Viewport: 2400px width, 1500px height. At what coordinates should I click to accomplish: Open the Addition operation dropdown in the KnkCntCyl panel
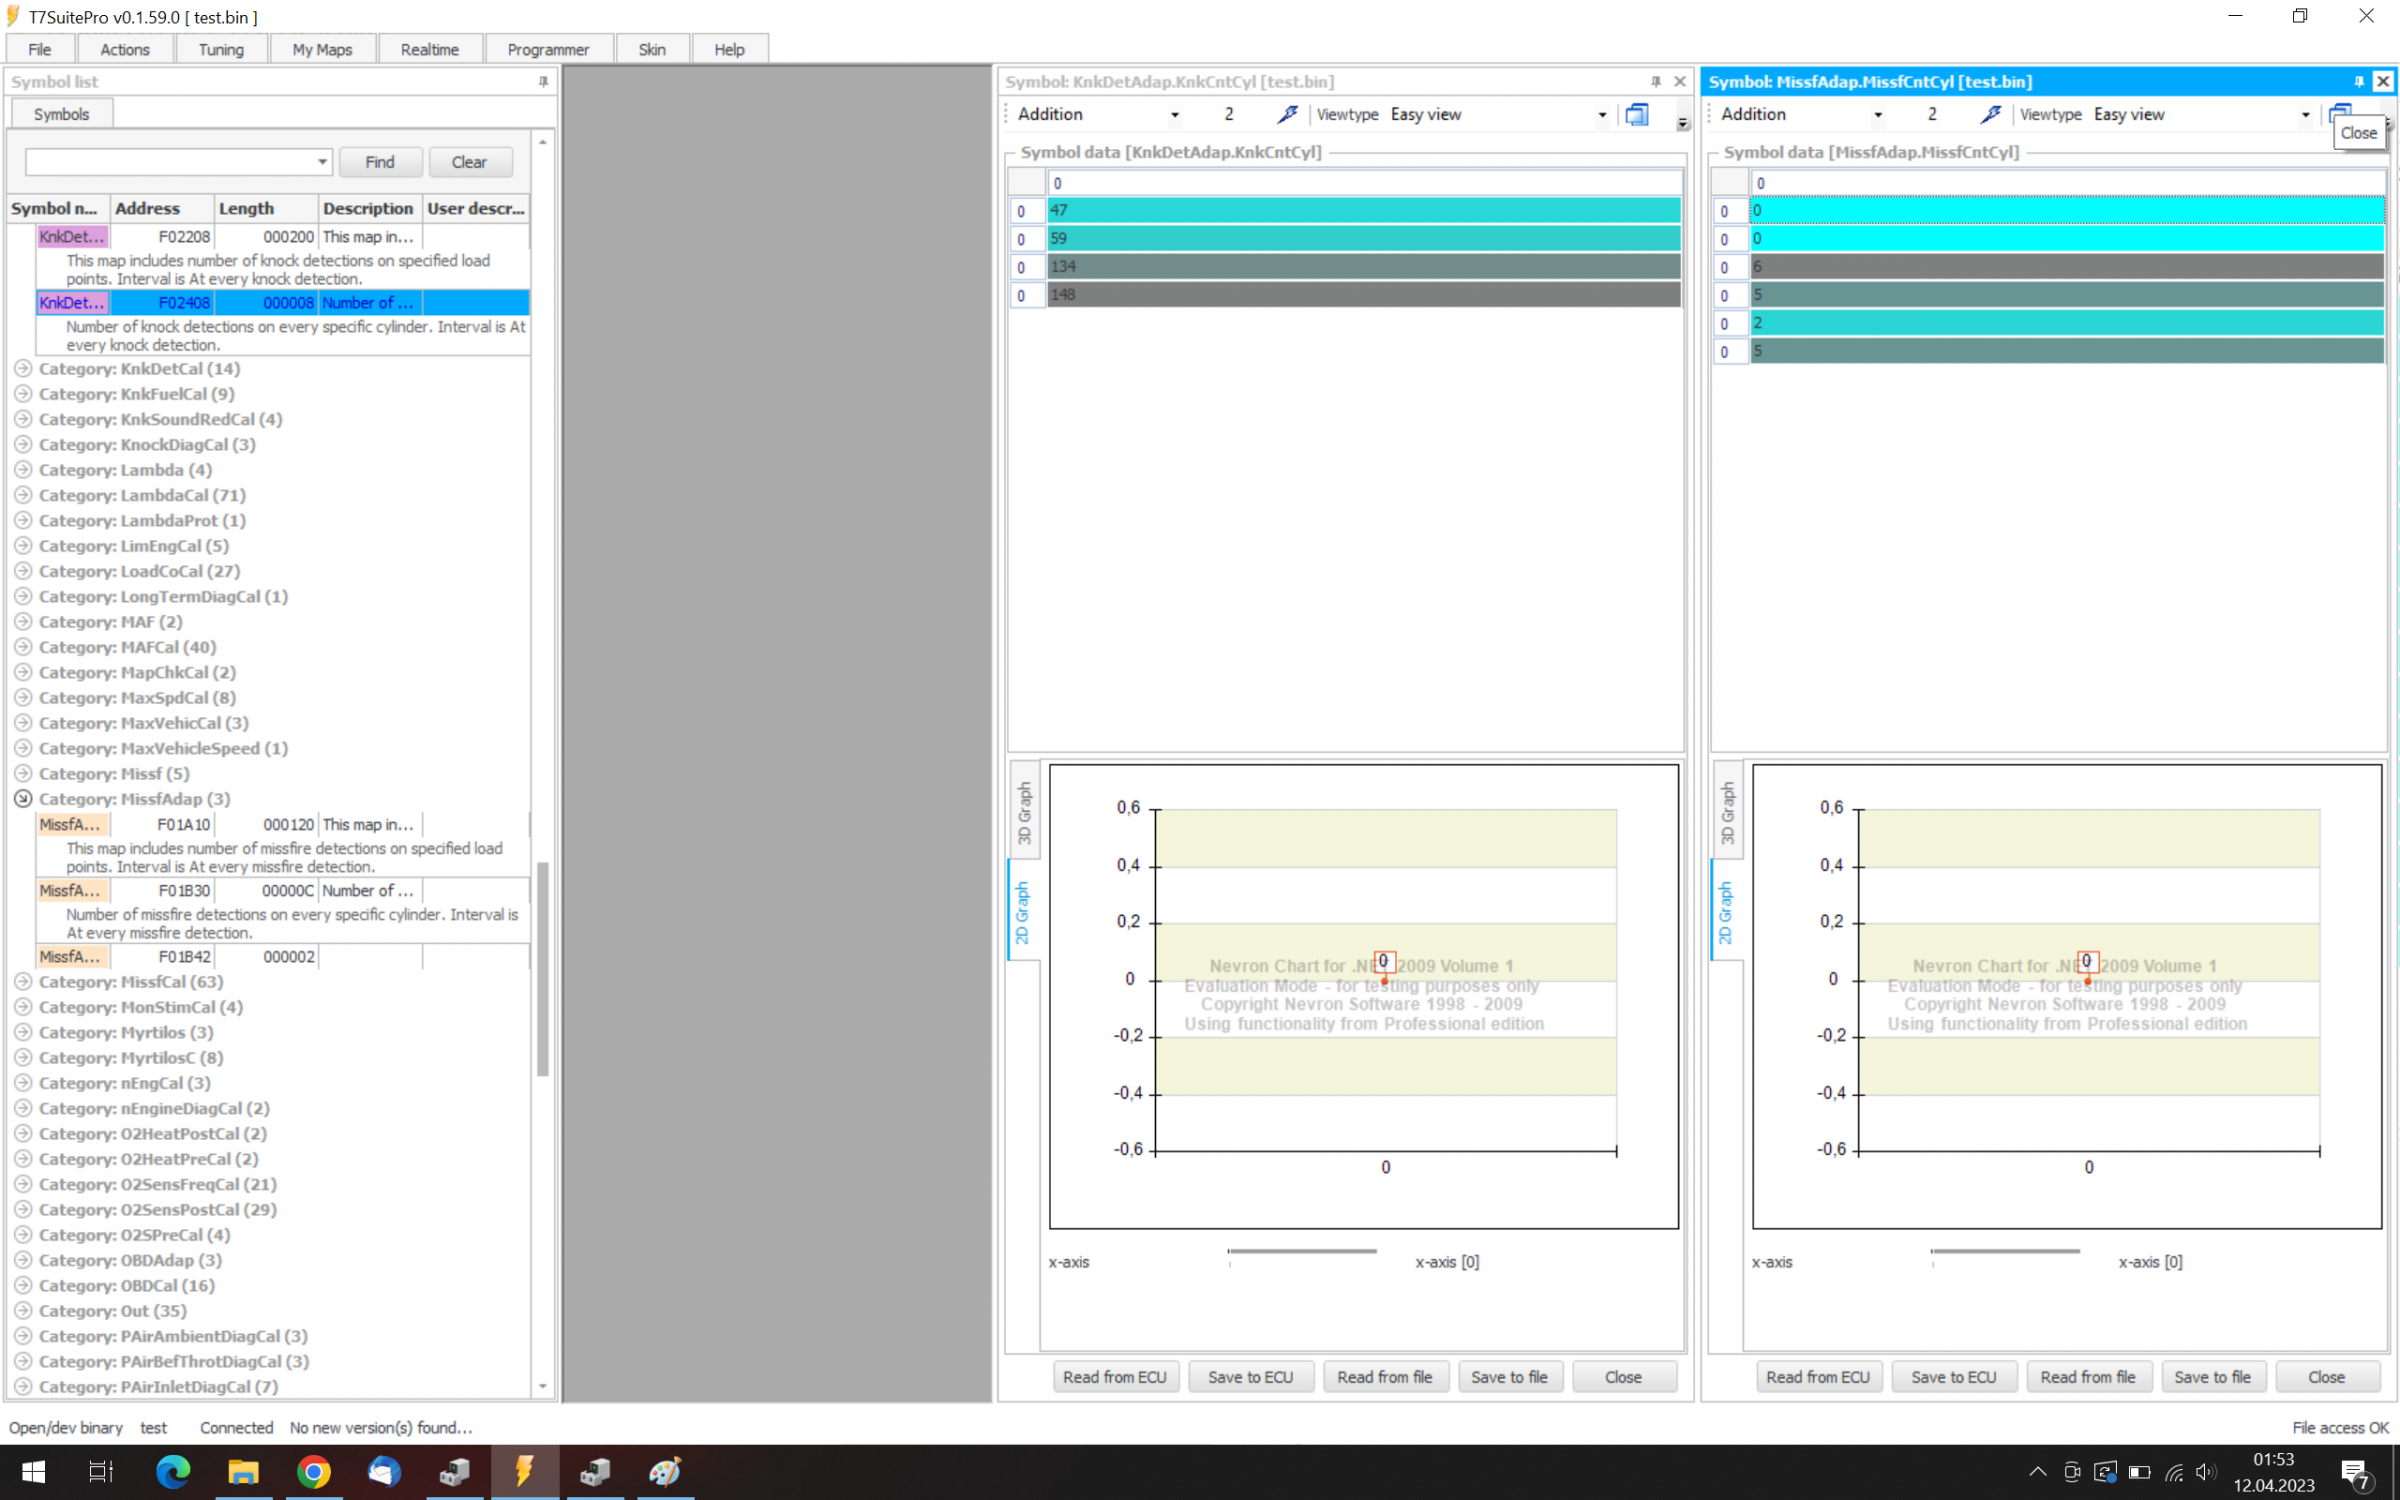1174,115
